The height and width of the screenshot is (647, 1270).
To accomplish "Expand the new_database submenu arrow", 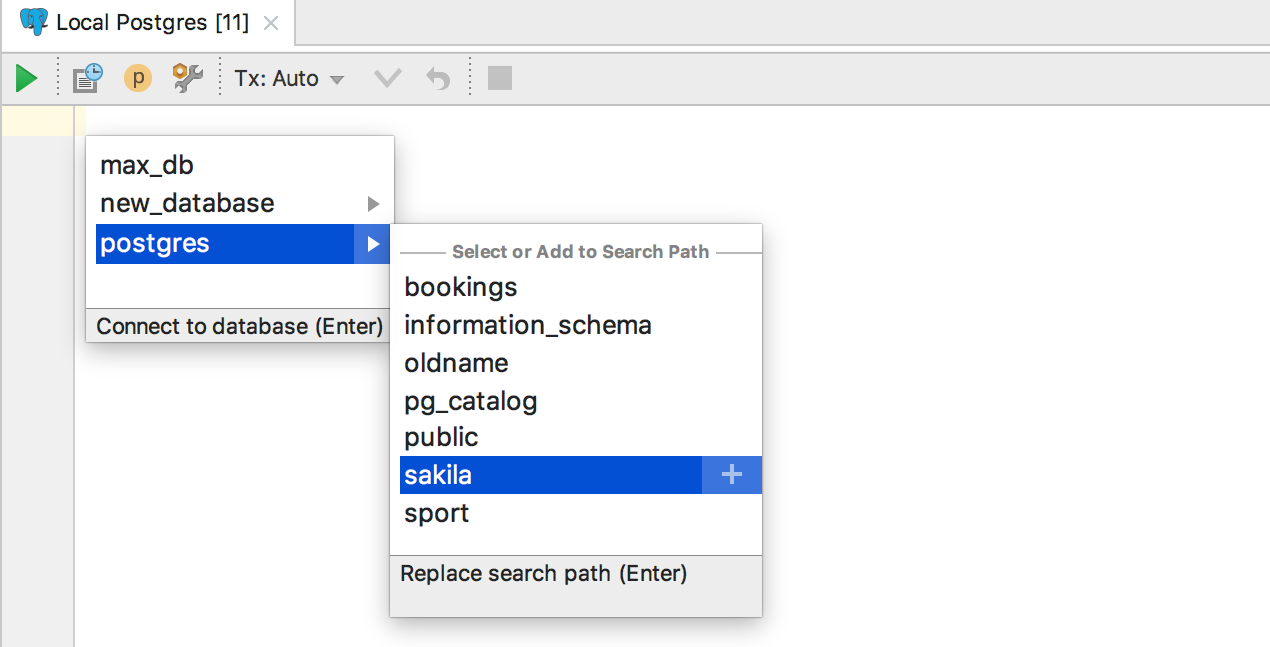I will [x=374, y=204].
